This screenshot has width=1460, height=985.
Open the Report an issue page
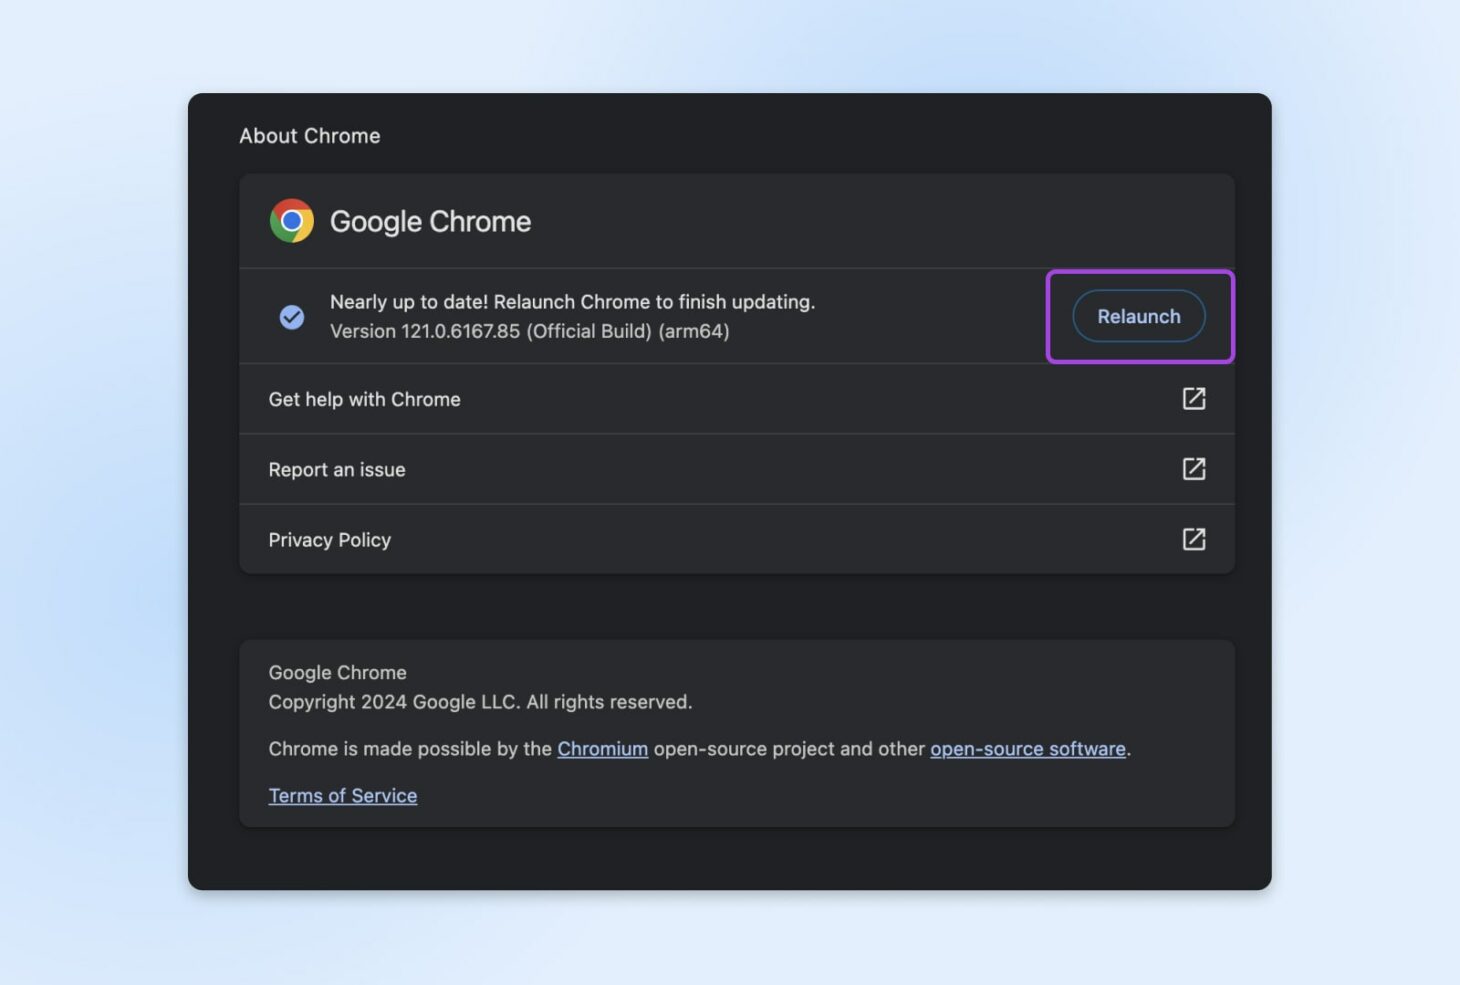336,468
